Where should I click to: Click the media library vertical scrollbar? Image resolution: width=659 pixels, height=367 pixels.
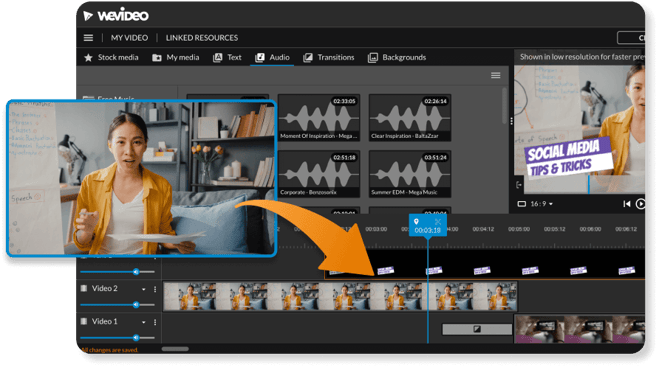[505, 106]
